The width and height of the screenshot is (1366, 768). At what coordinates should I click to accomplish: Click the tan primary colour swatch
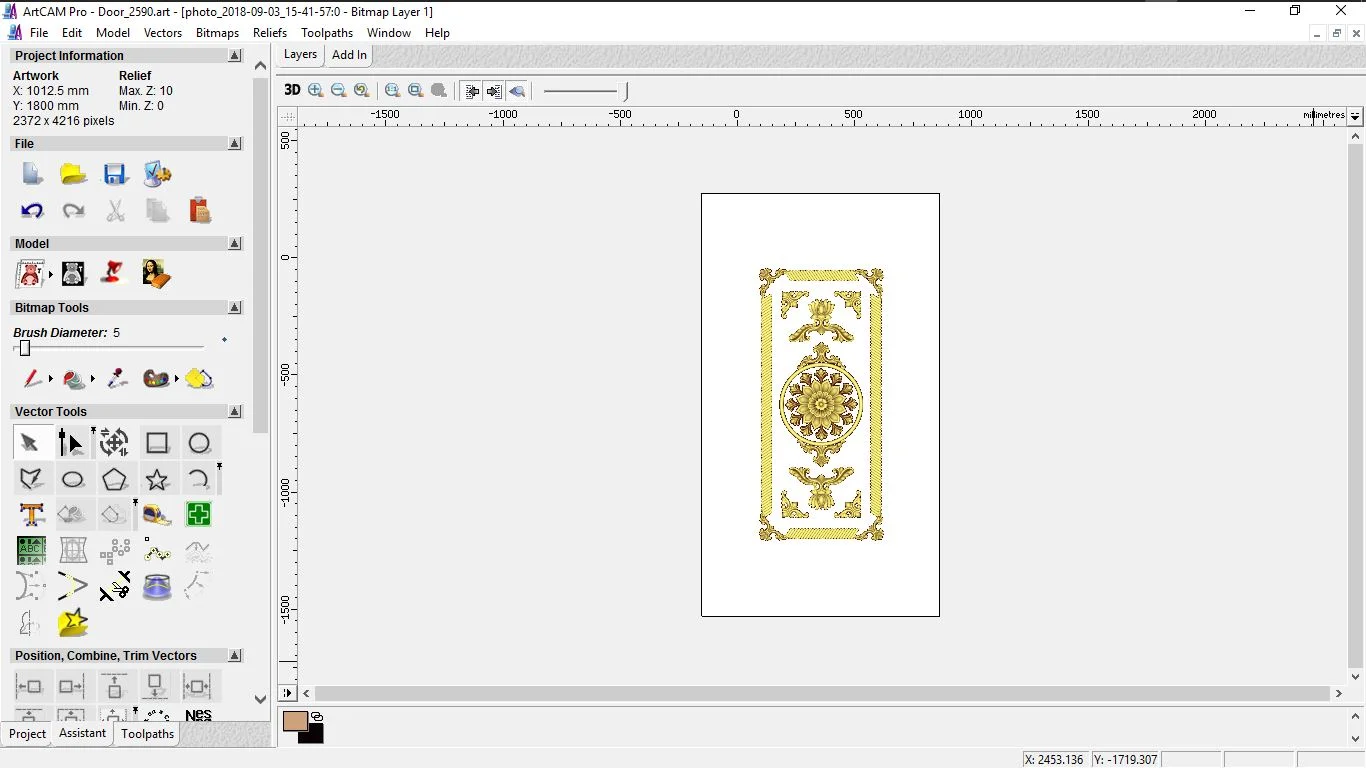click(x=295, y=721)
